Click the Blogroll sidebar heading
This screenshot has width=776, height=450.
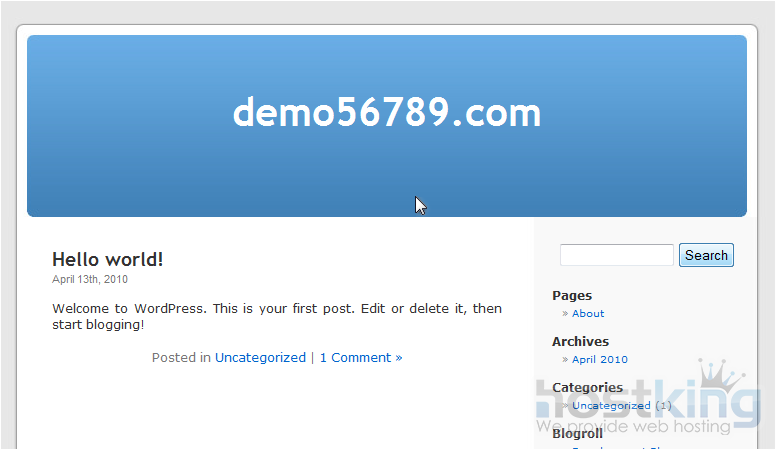pyautogui.click(x=577, y=434)
